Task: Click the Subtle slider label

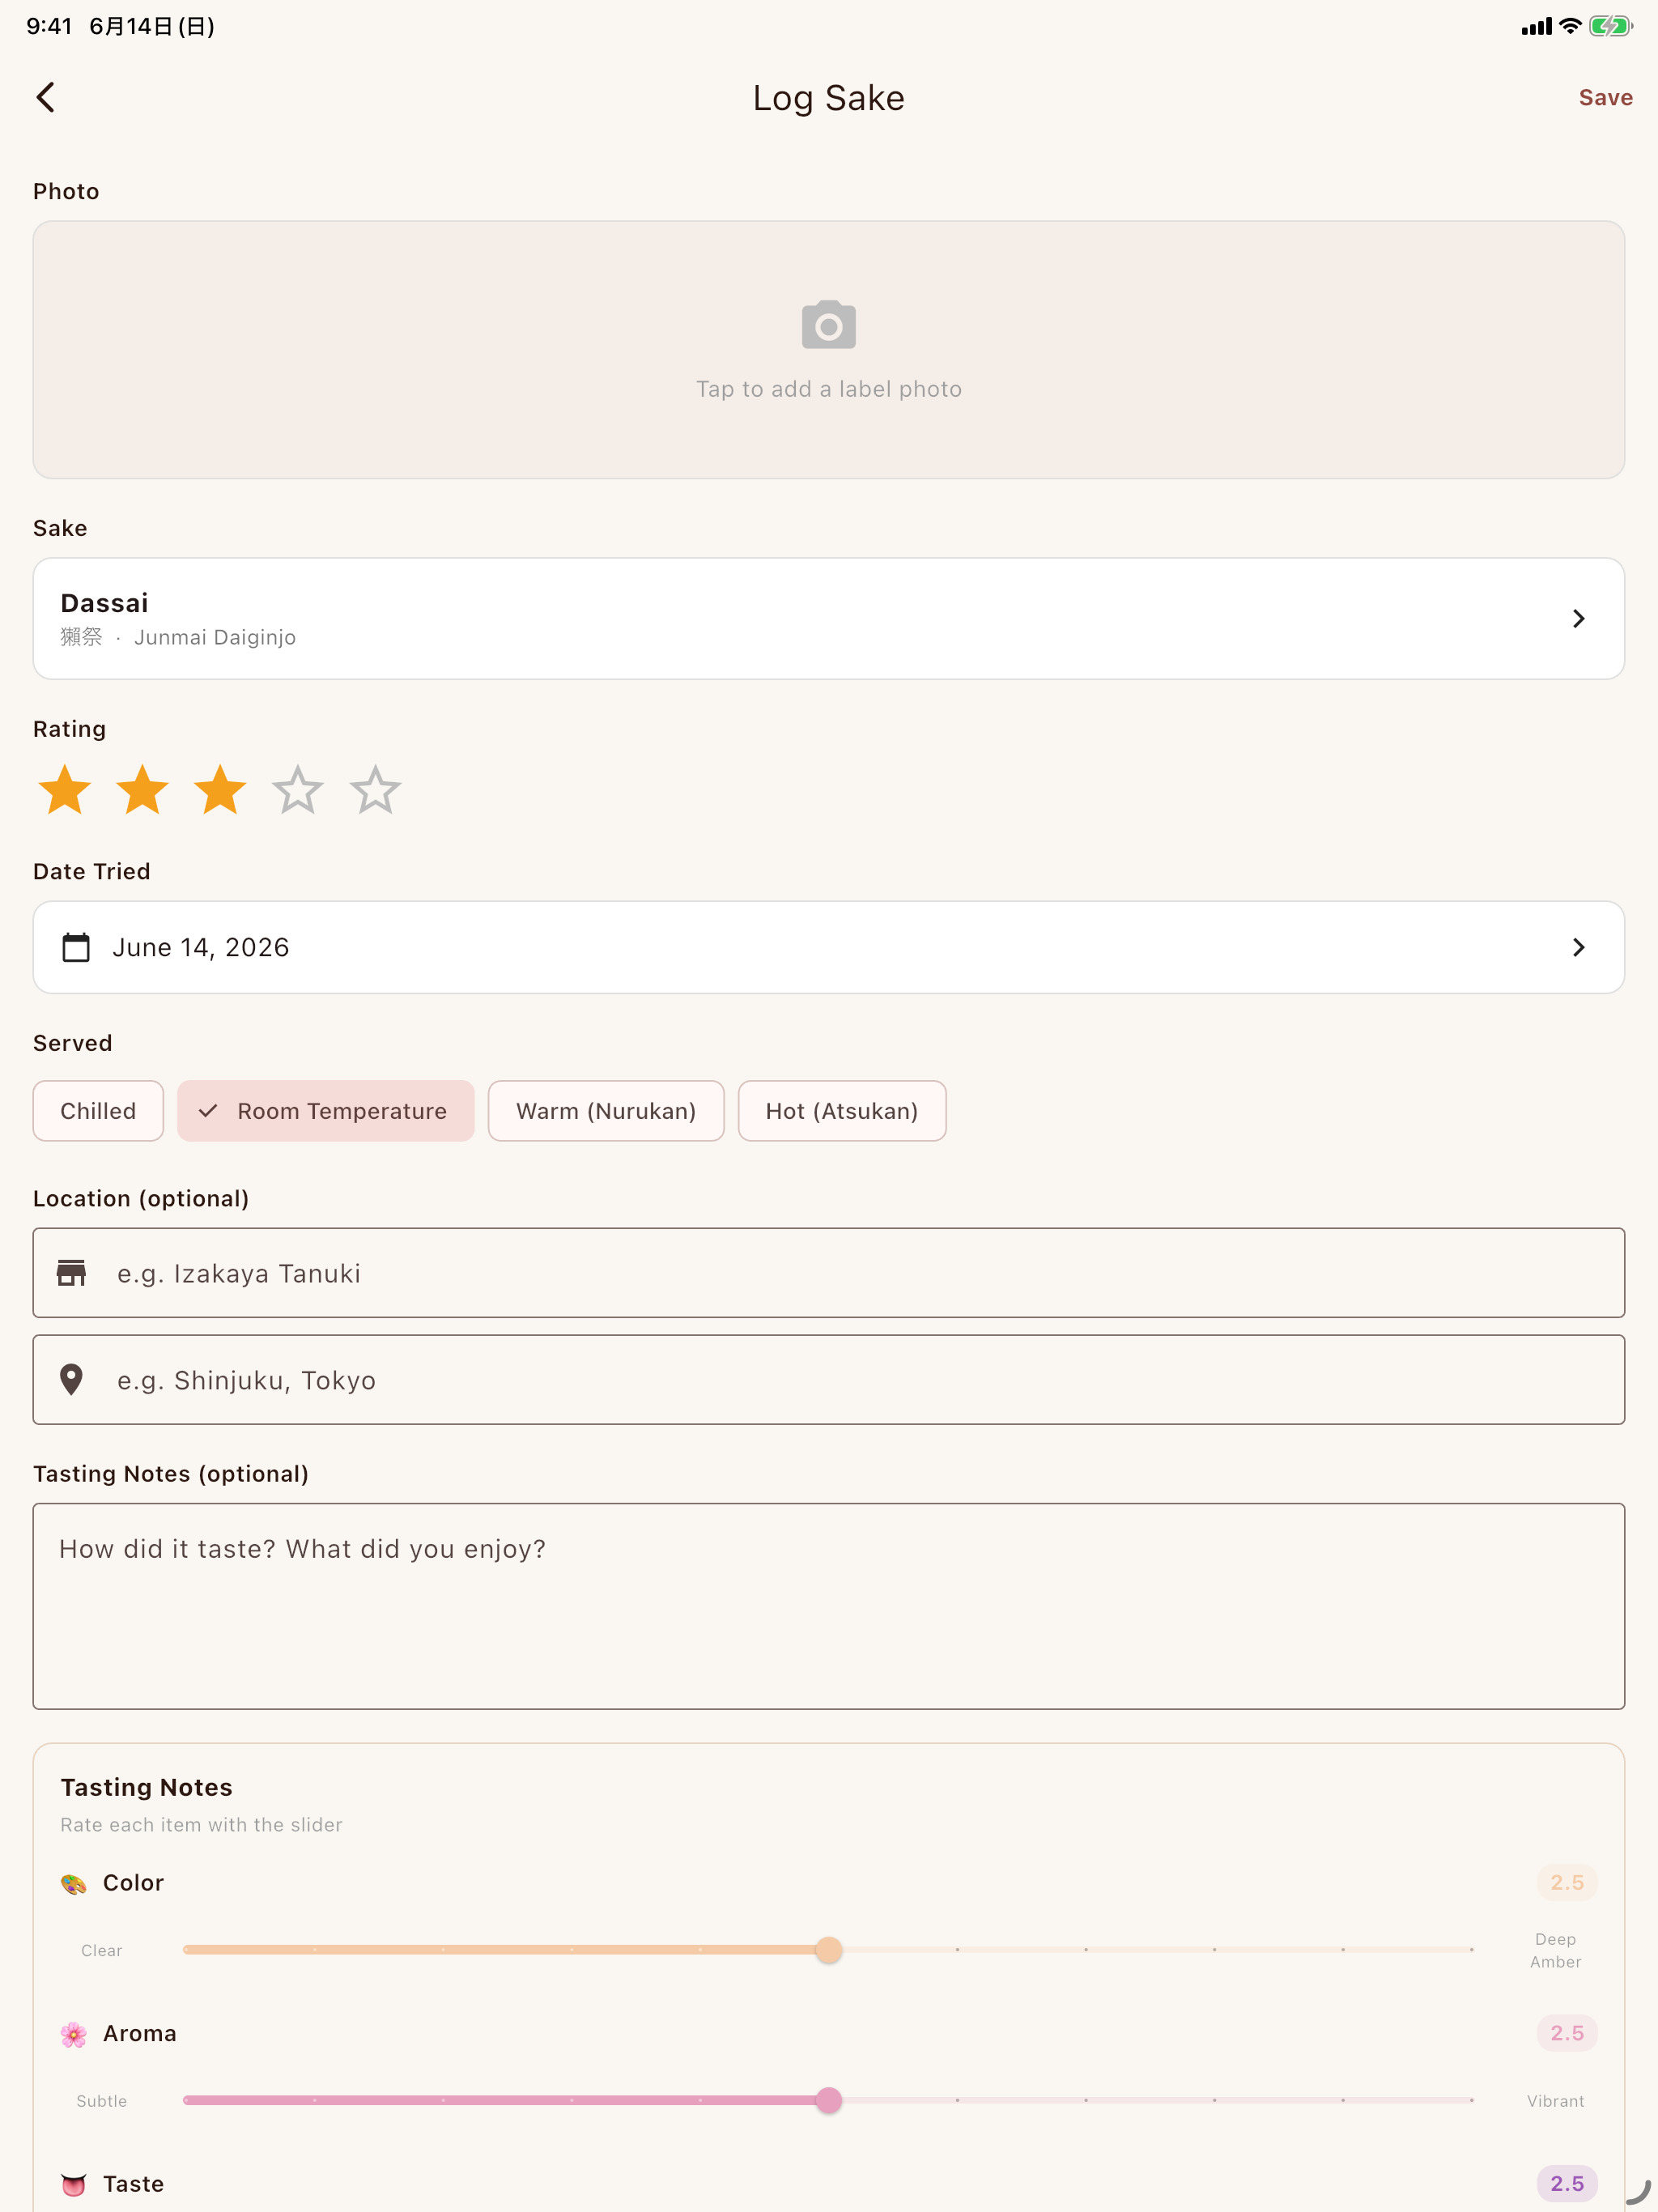Action: [102, 2101]
